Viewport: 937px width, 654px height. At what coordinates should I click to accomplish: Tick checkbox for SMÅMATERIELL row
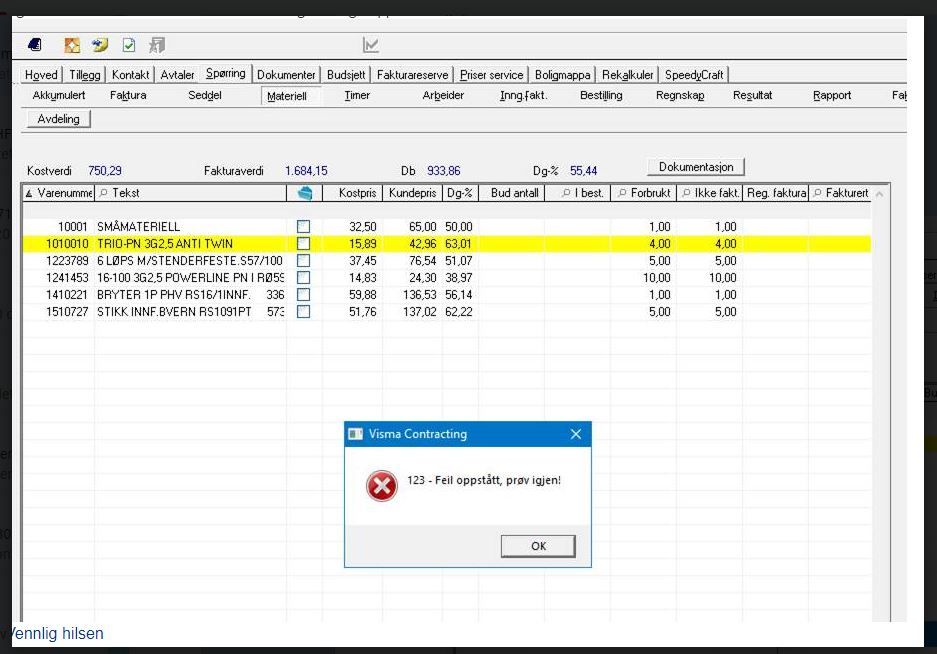(304, 226)
